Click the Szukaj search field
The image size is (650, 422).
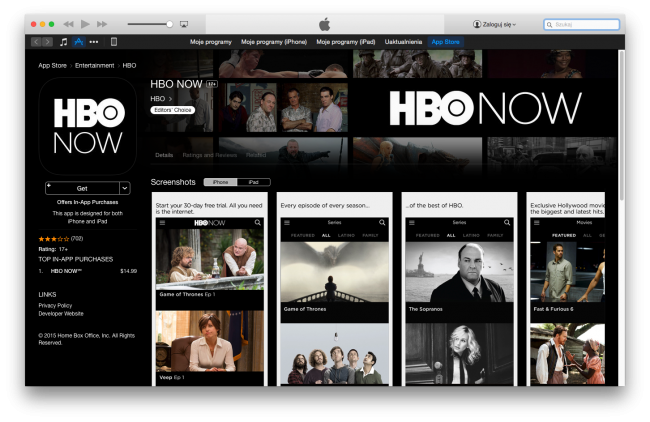(582, 24)
